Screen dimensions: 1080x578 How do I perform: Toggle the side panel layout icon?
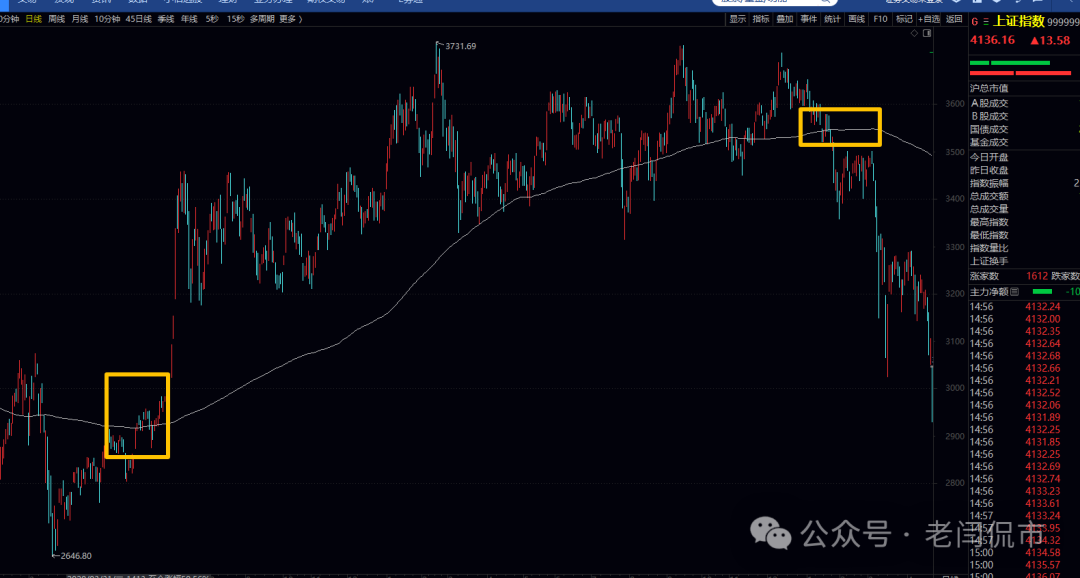[x=927, y=33]
